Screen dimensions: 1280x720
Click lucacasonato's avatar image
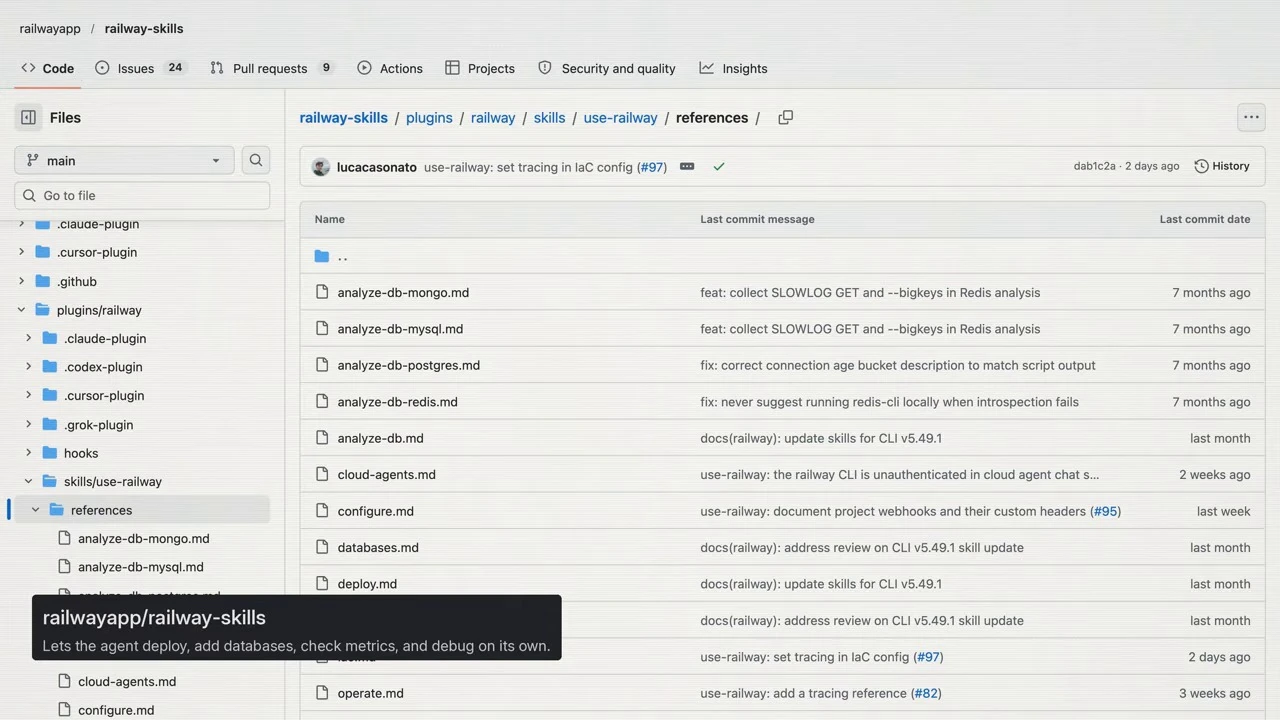pos(321,167)
